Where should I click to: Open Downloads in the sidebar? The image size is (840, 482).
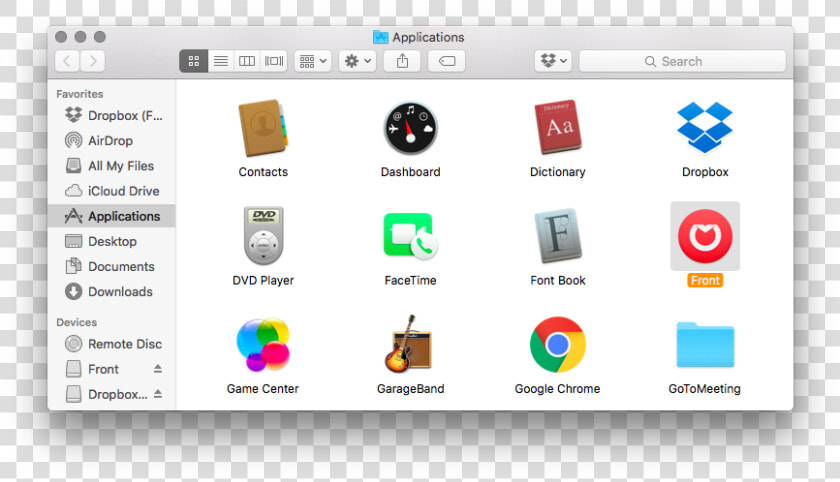tap(112, 291)
